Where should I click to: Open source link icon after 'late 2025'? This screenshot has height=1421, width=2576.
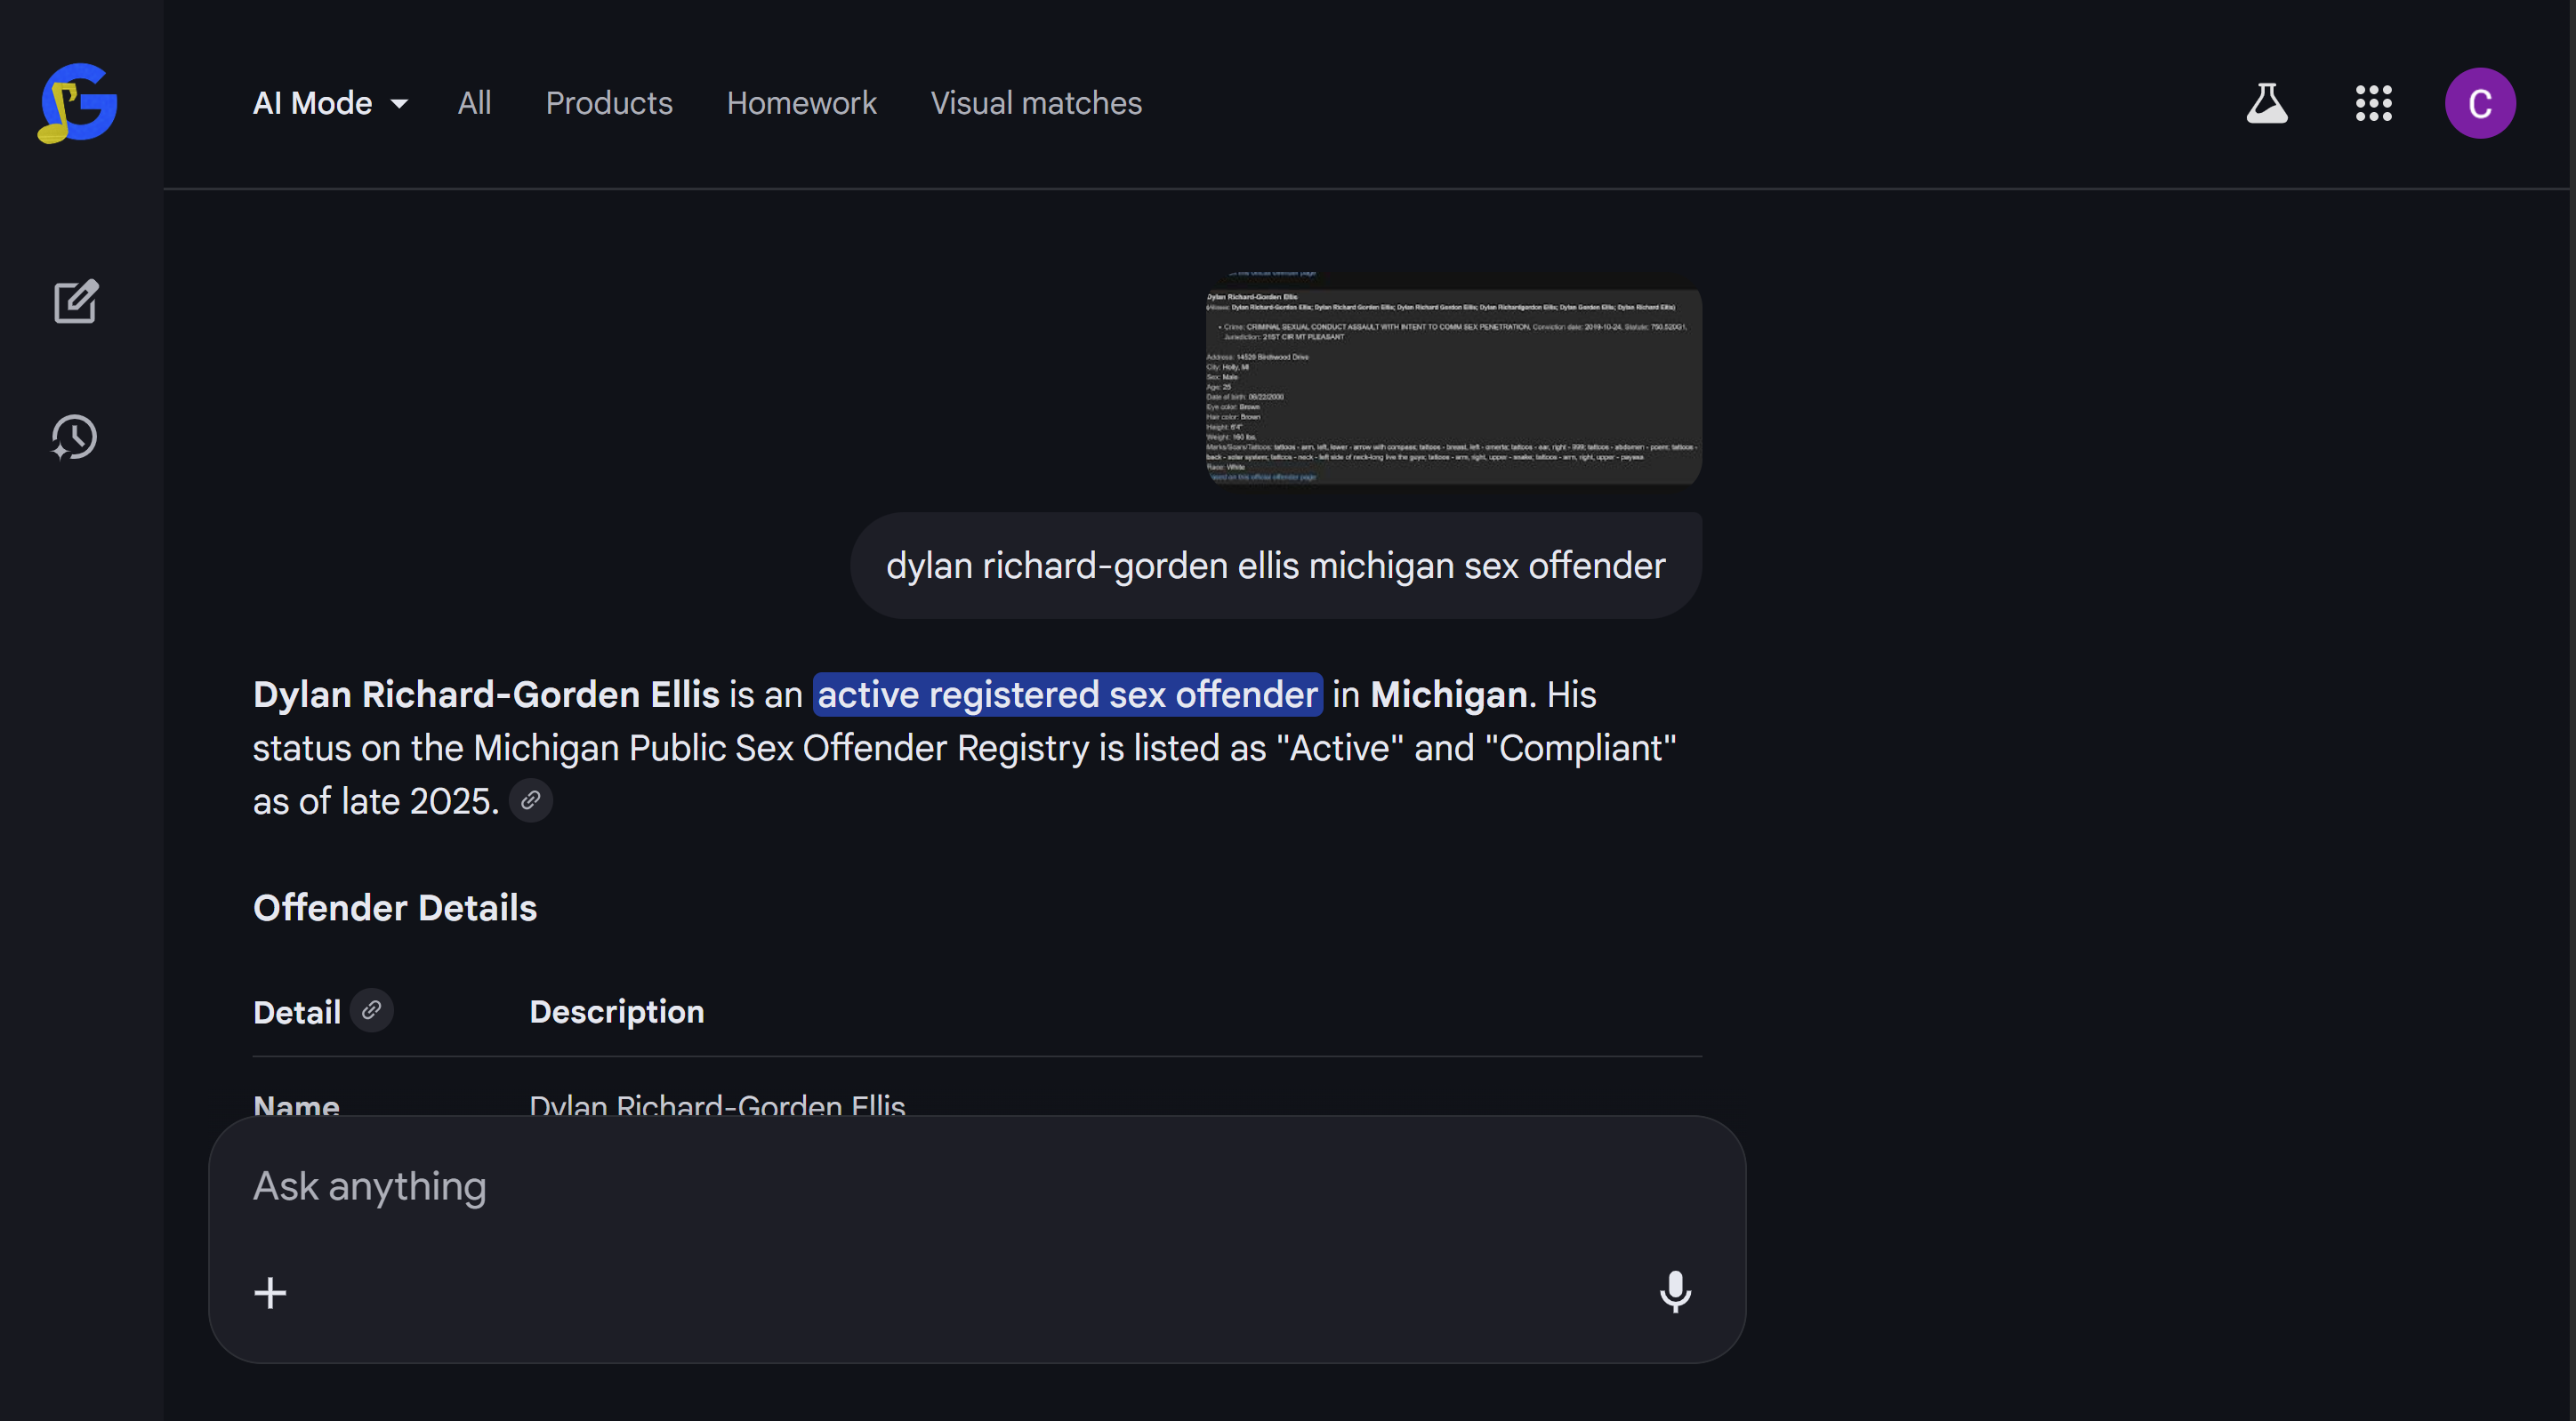click(x=531, y=800)
